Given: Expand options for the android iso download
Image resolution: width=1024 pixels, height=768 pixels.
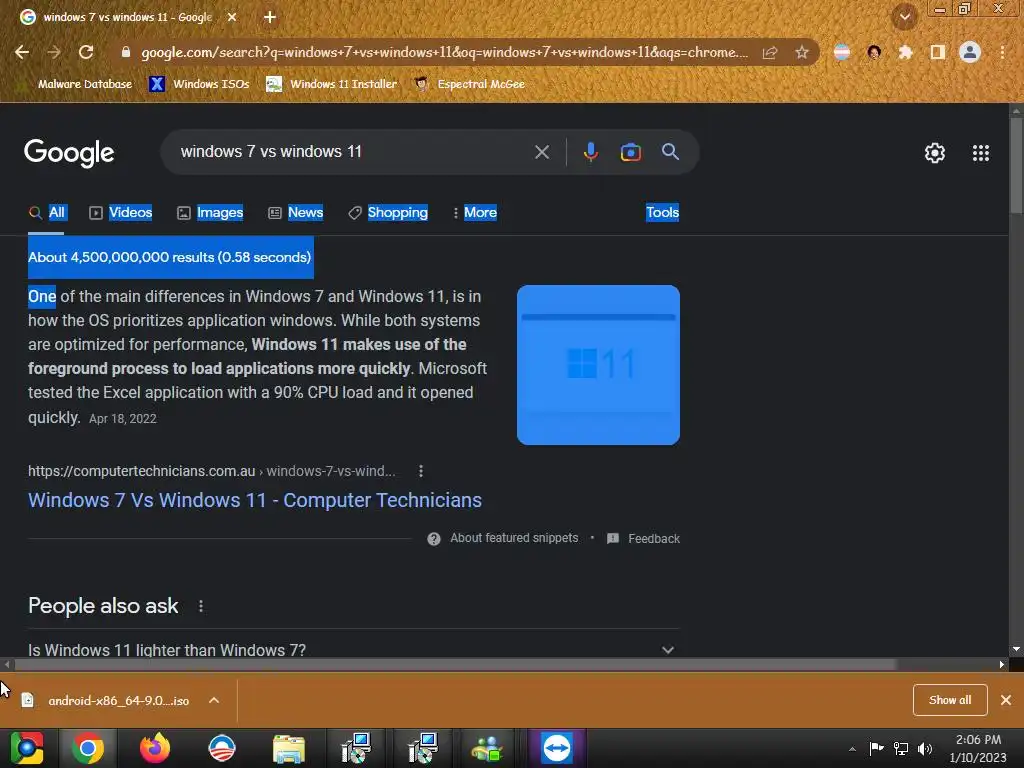Looking at the screenshot, I should (214, 701).
